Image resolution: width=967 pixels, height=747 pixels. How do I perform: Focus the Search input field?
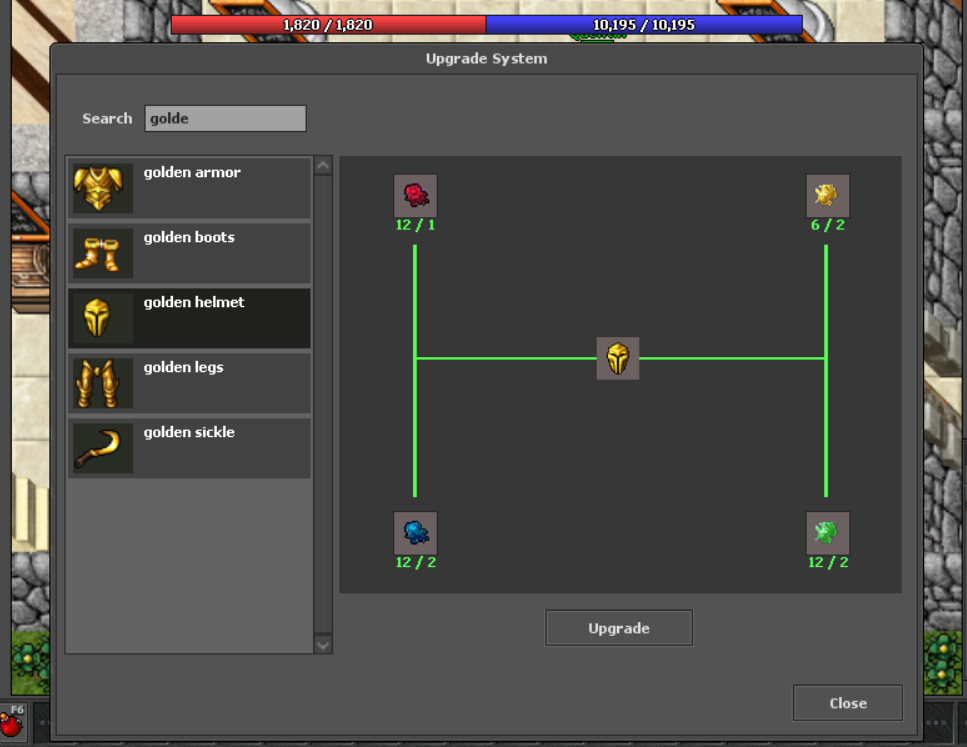[225, 118]
